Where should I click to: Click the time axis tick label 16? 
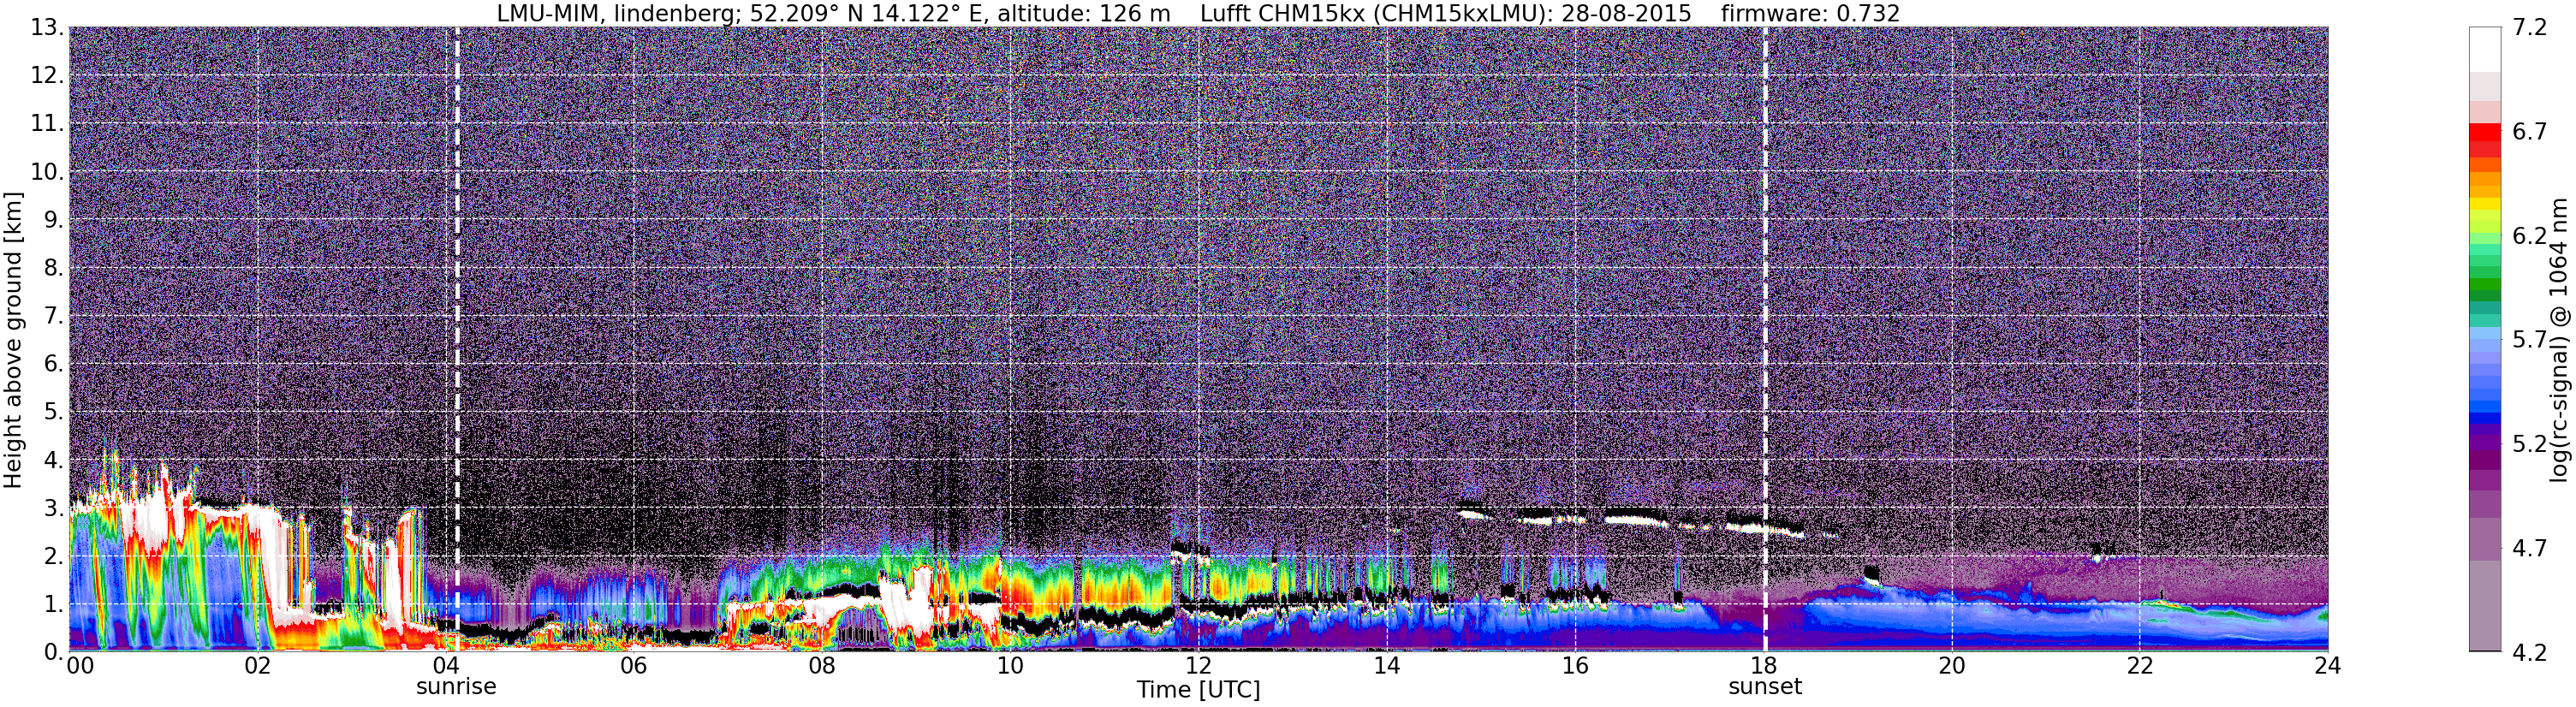[x=1575, y=666]
